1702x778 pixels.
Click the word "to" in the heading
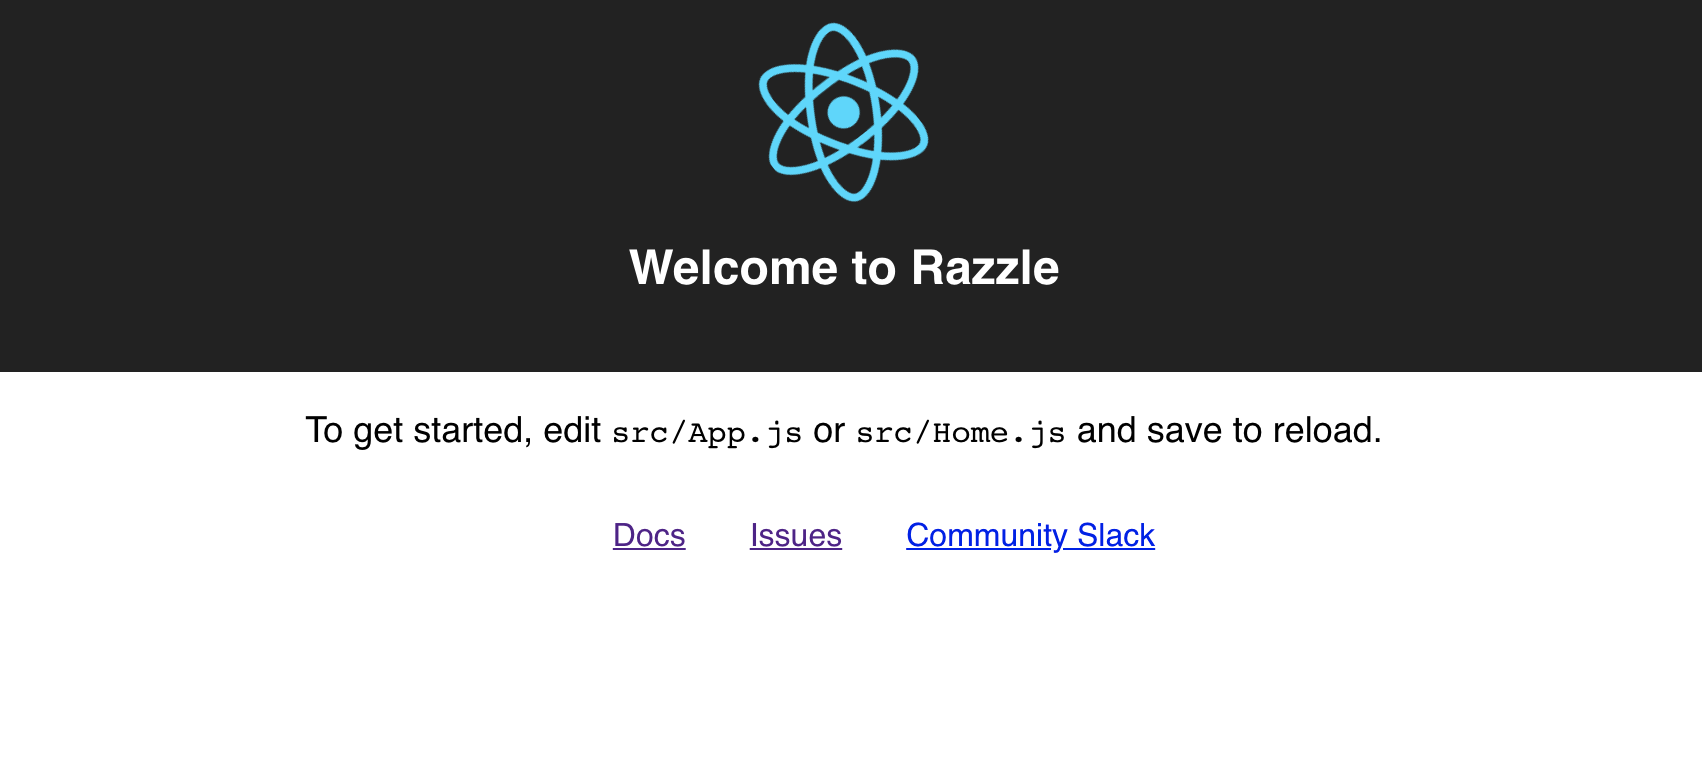[874, 268]
